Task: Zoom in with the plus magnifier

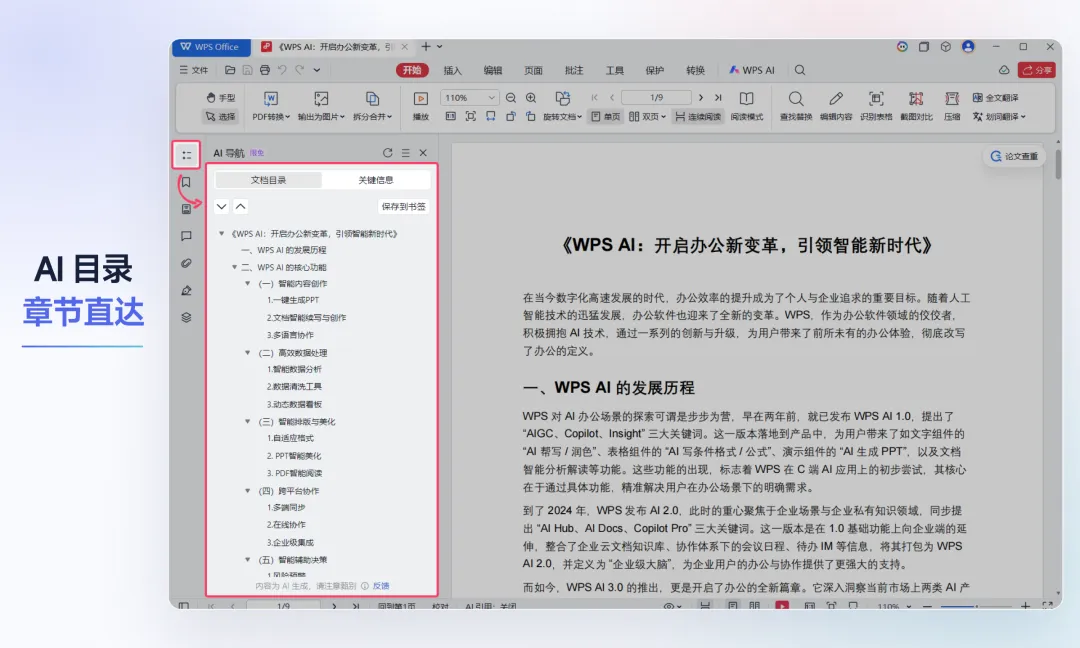Action: pyautogui.click(x=531, y=98)
